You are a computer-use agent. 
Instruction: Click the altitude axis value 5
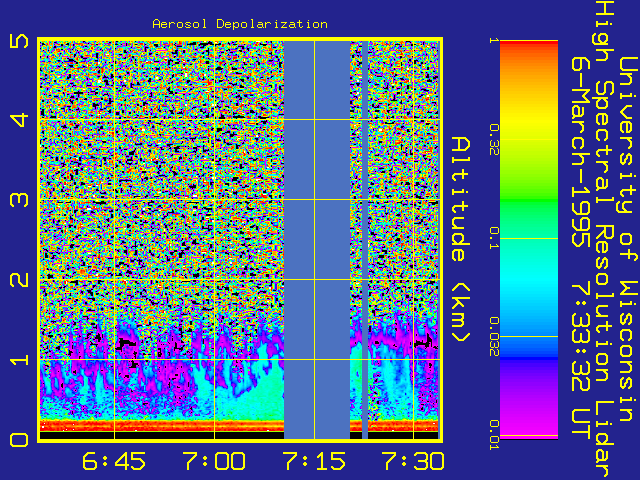tap(19, 41)
